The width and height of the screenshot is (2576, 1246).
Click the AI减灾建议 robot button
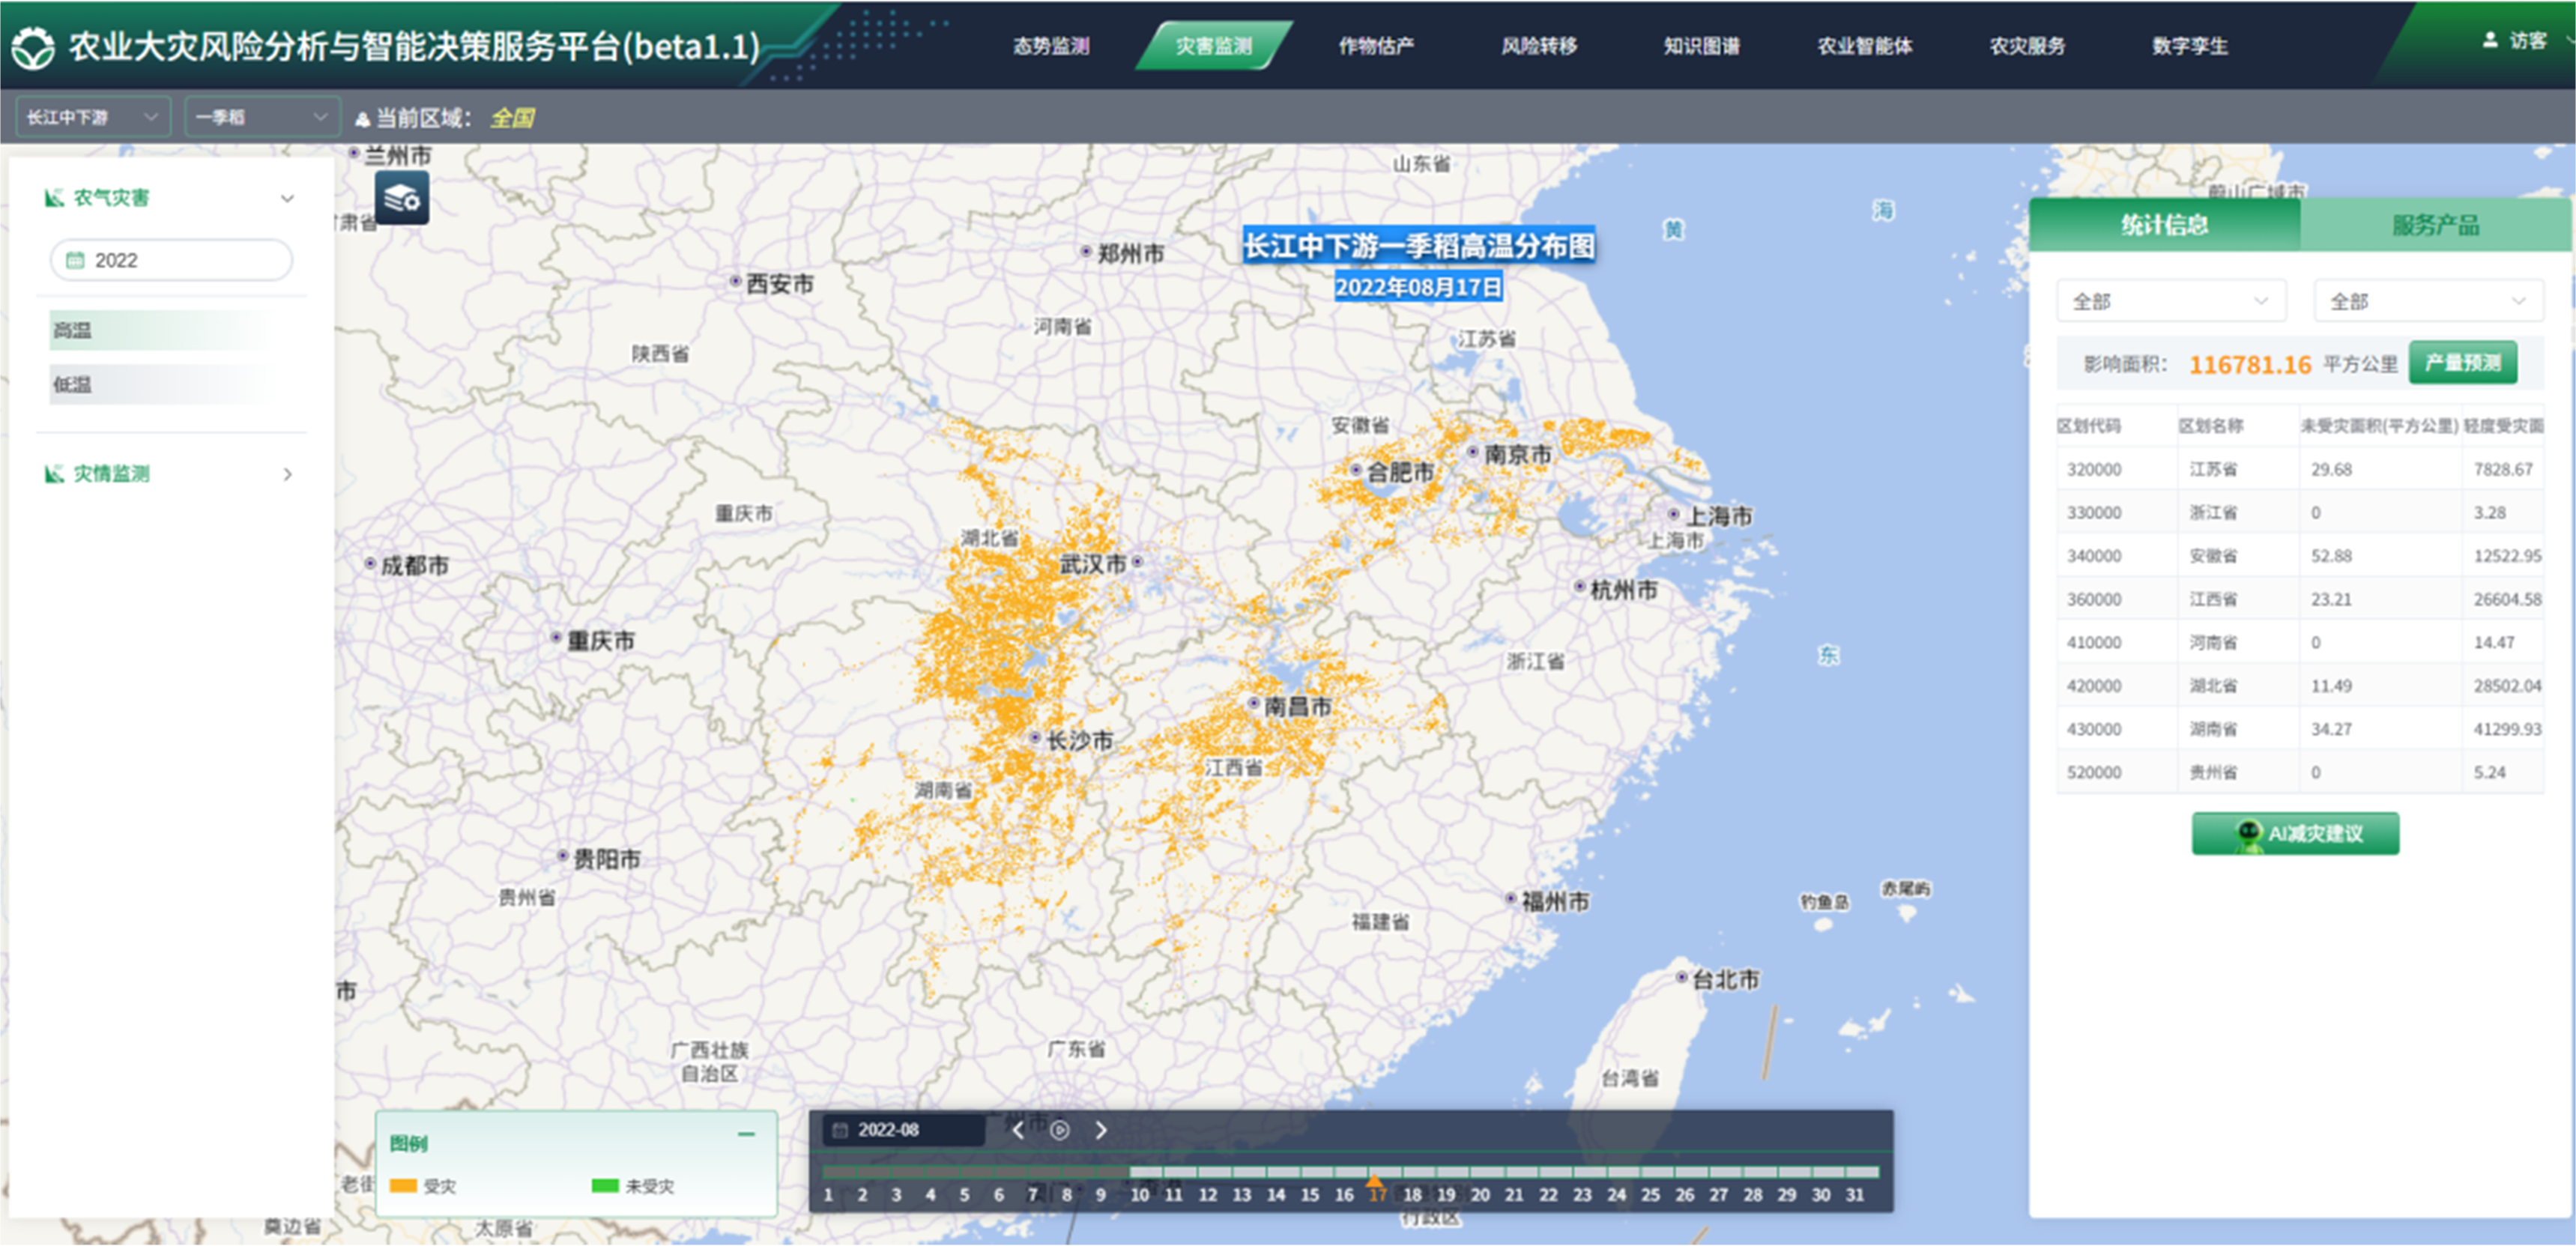(x=2295, y=833)
